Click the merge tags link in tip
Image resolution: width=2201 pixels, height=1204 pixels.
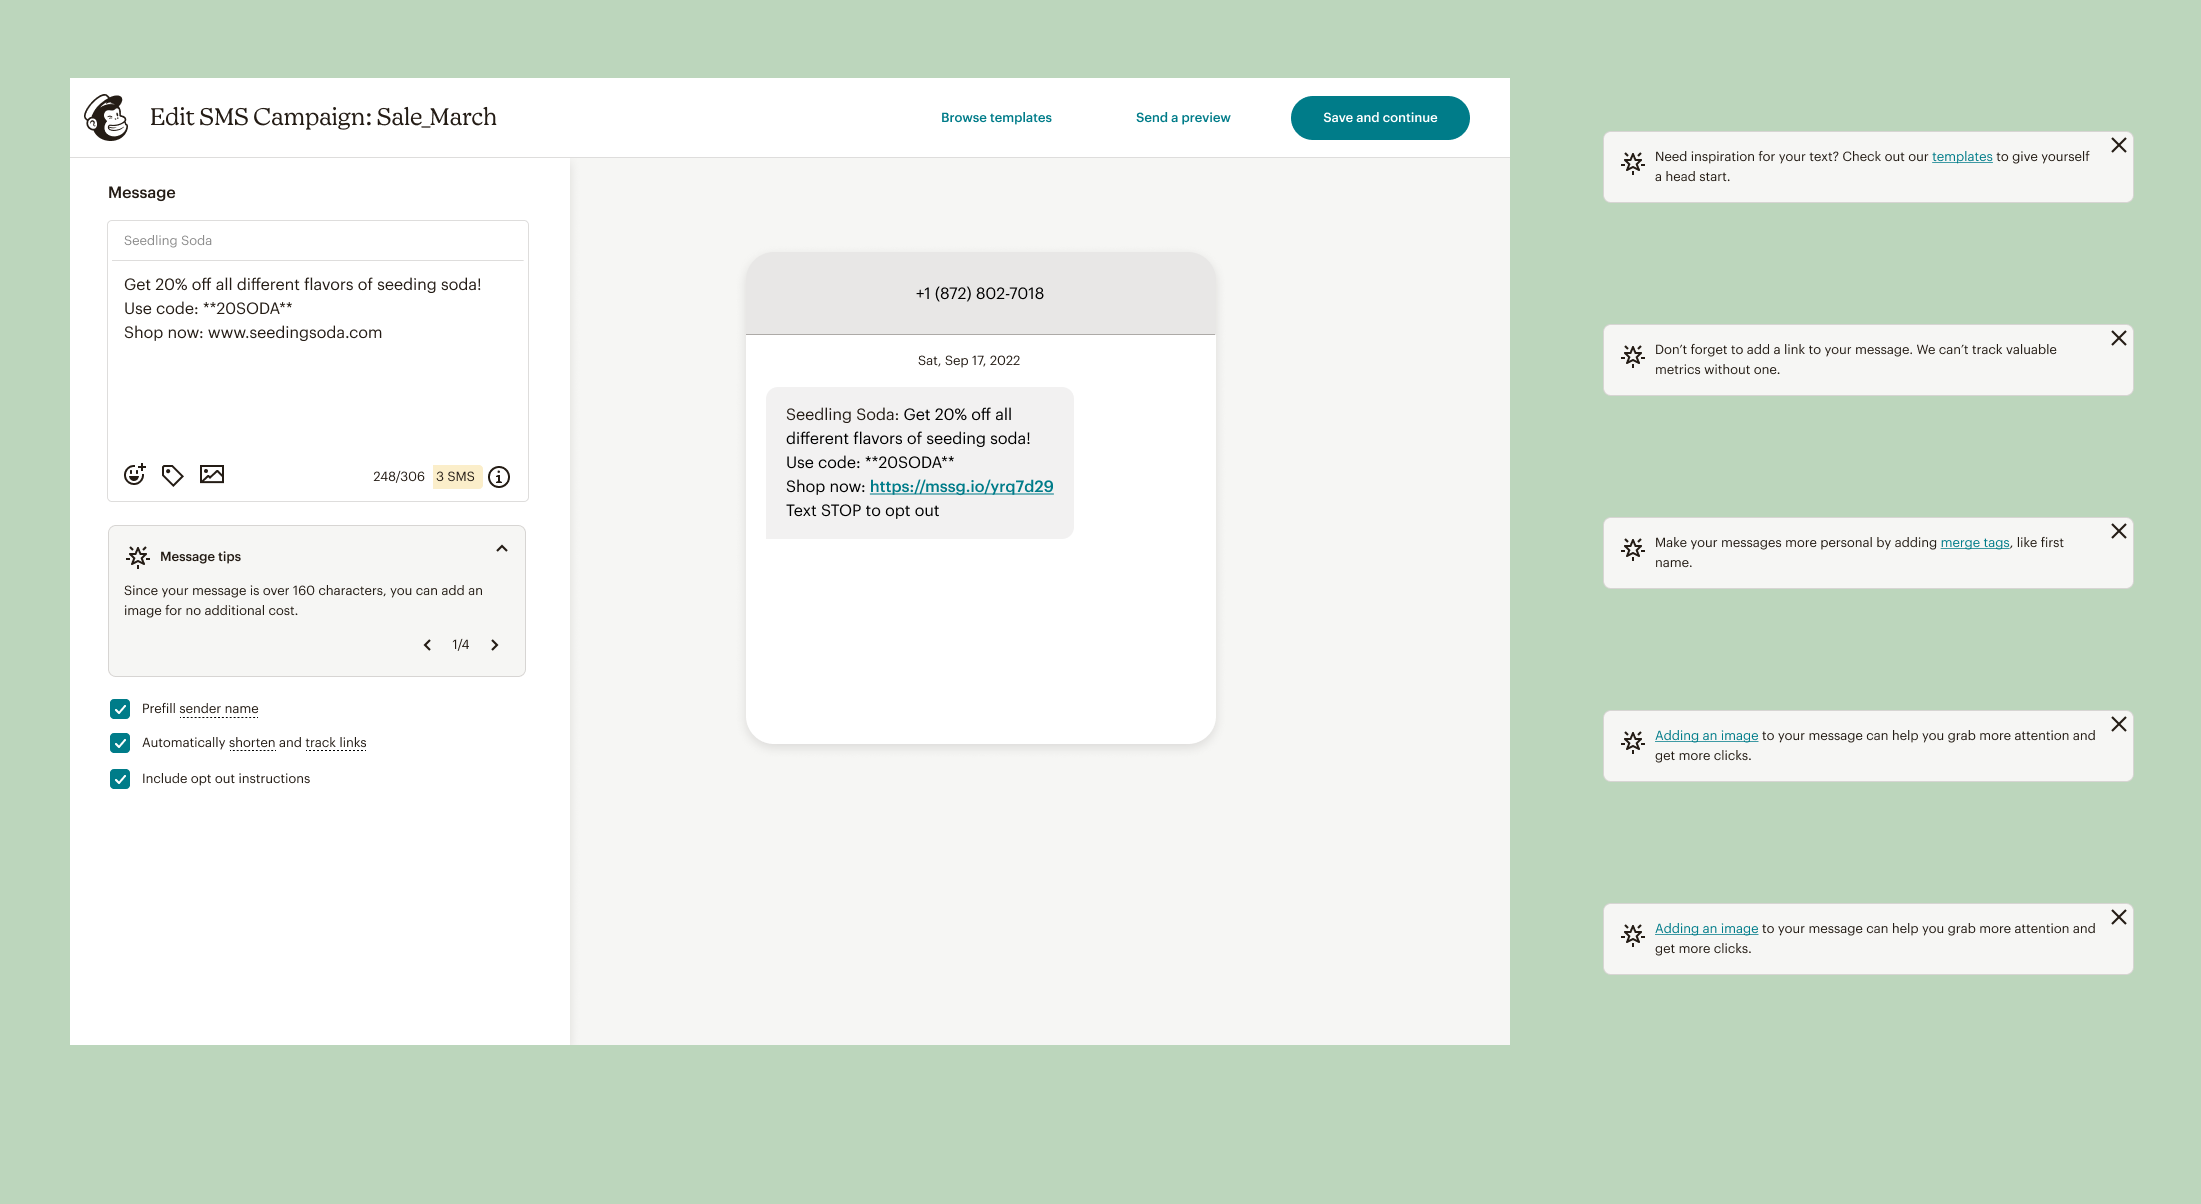pyautogui.click(x=1974, y=543)
